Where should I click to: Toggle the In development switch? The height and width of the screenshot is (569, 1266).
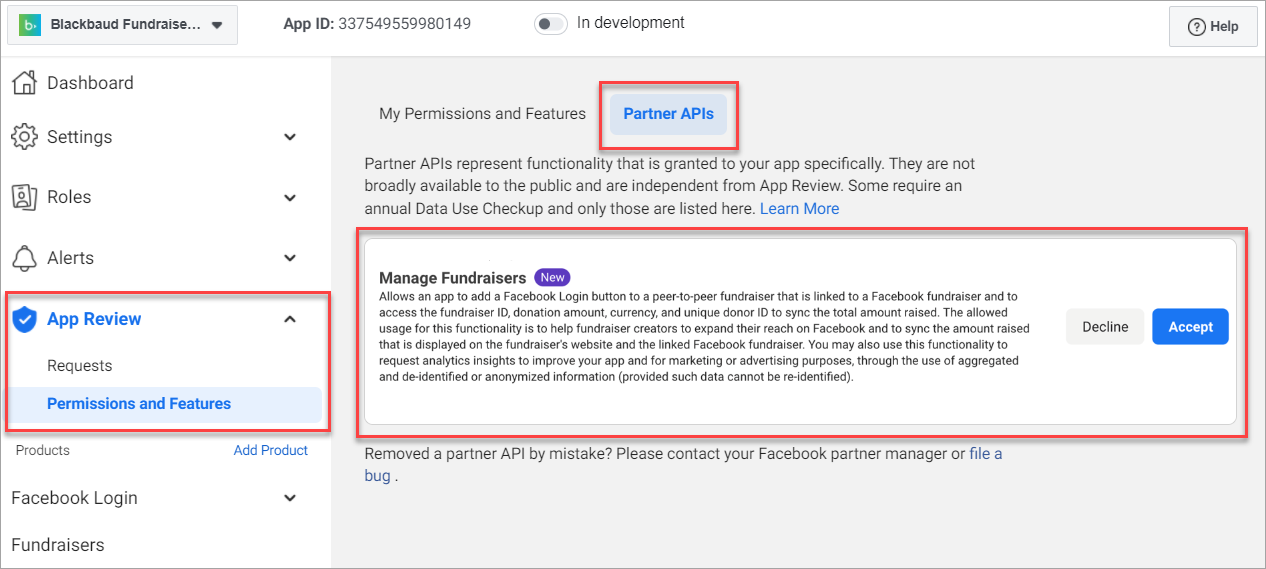(550, 23)
